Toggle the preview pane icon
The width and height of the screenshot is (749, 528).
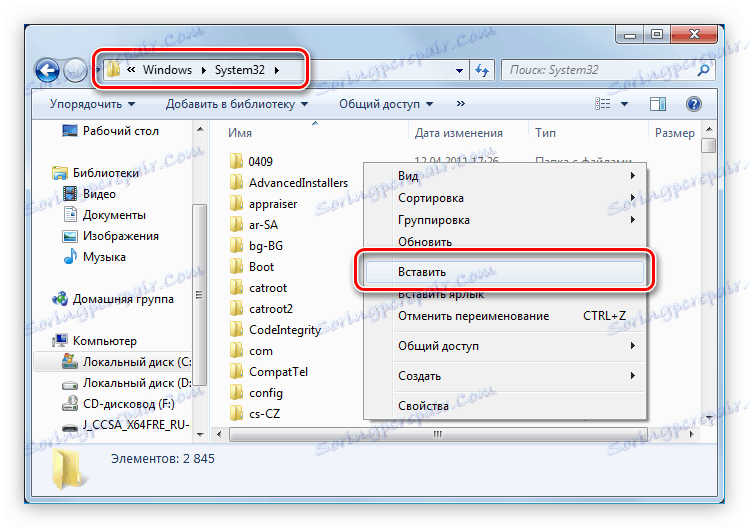[x=658, y=104]
